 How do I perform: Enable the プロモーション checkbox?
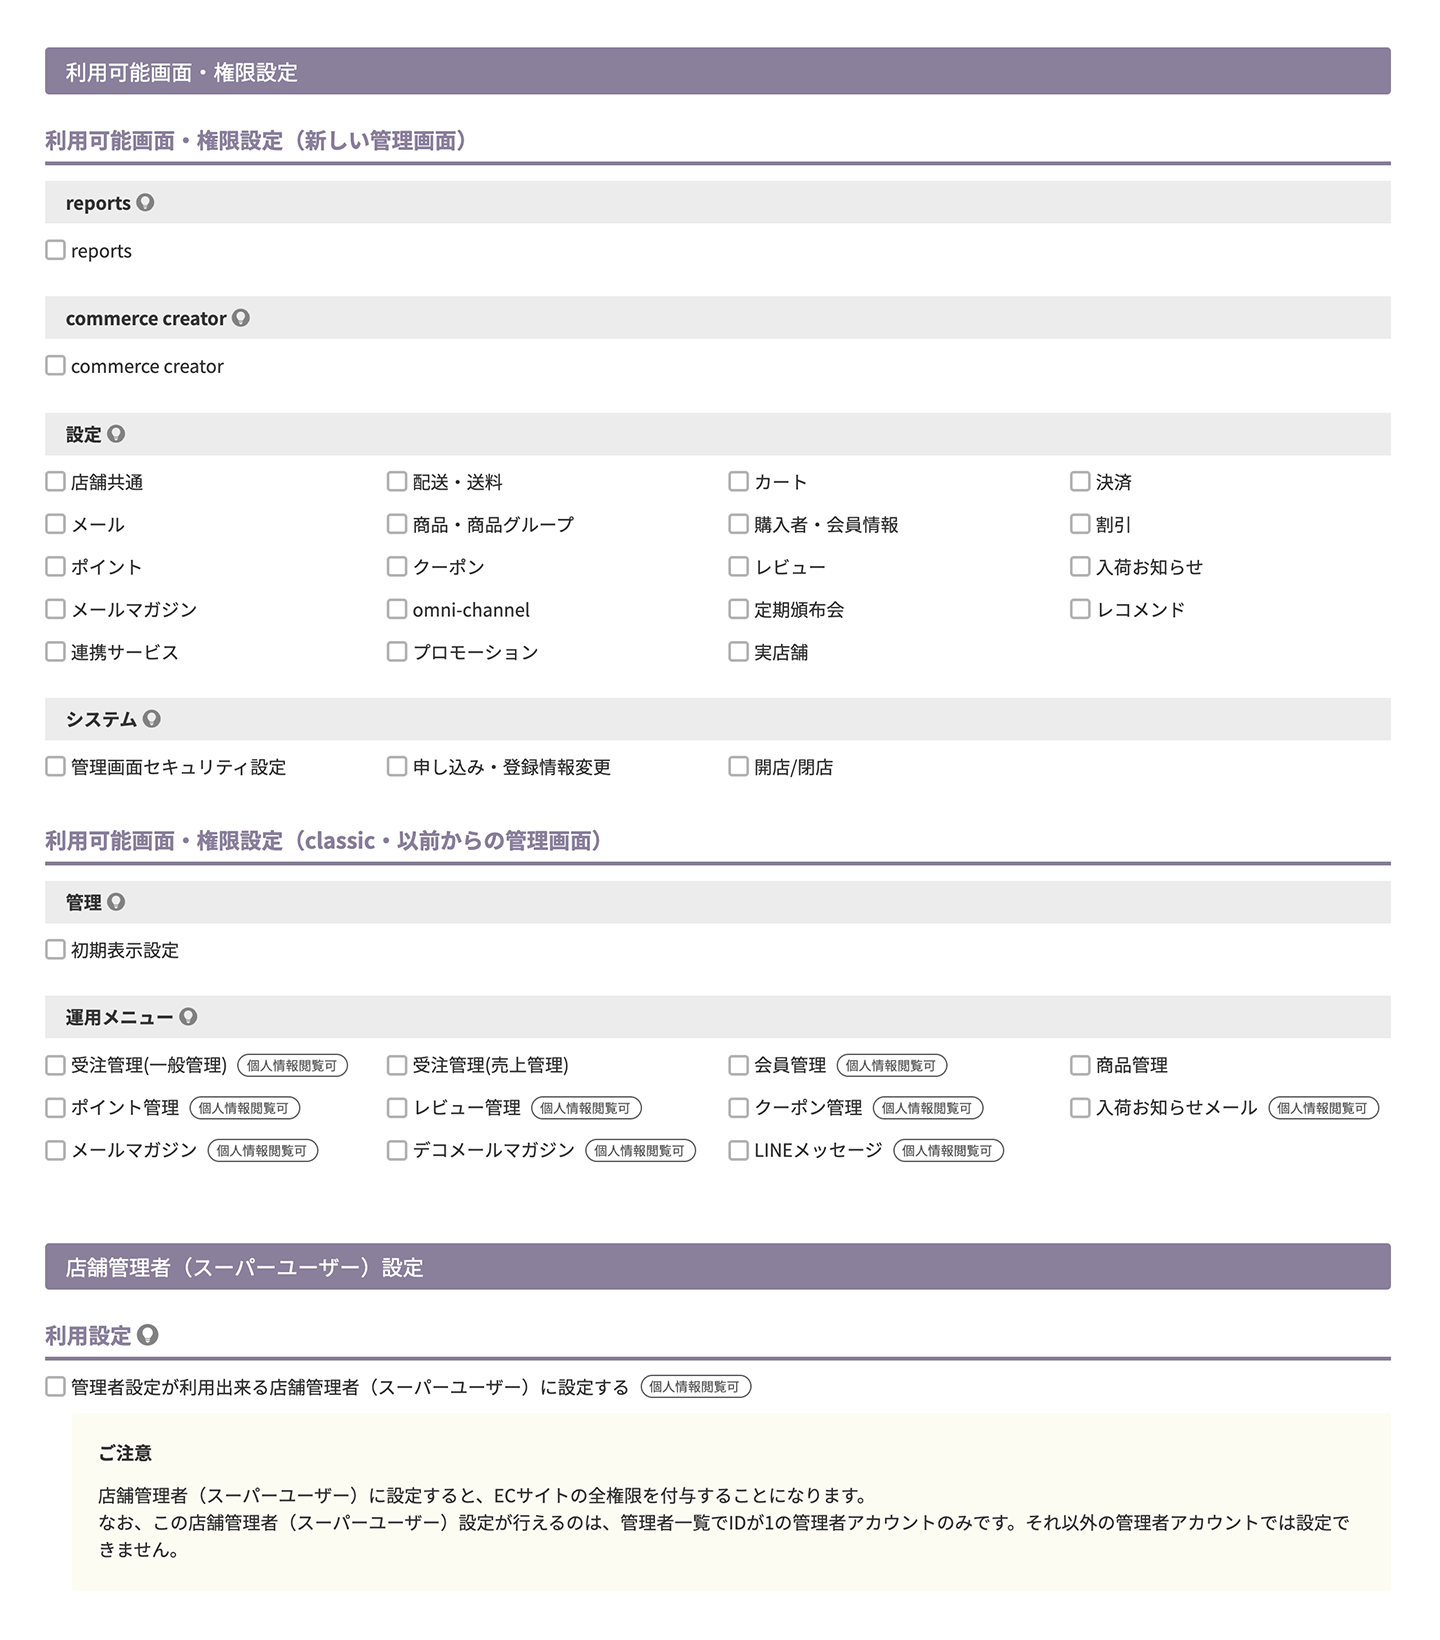tap(397, 652)
